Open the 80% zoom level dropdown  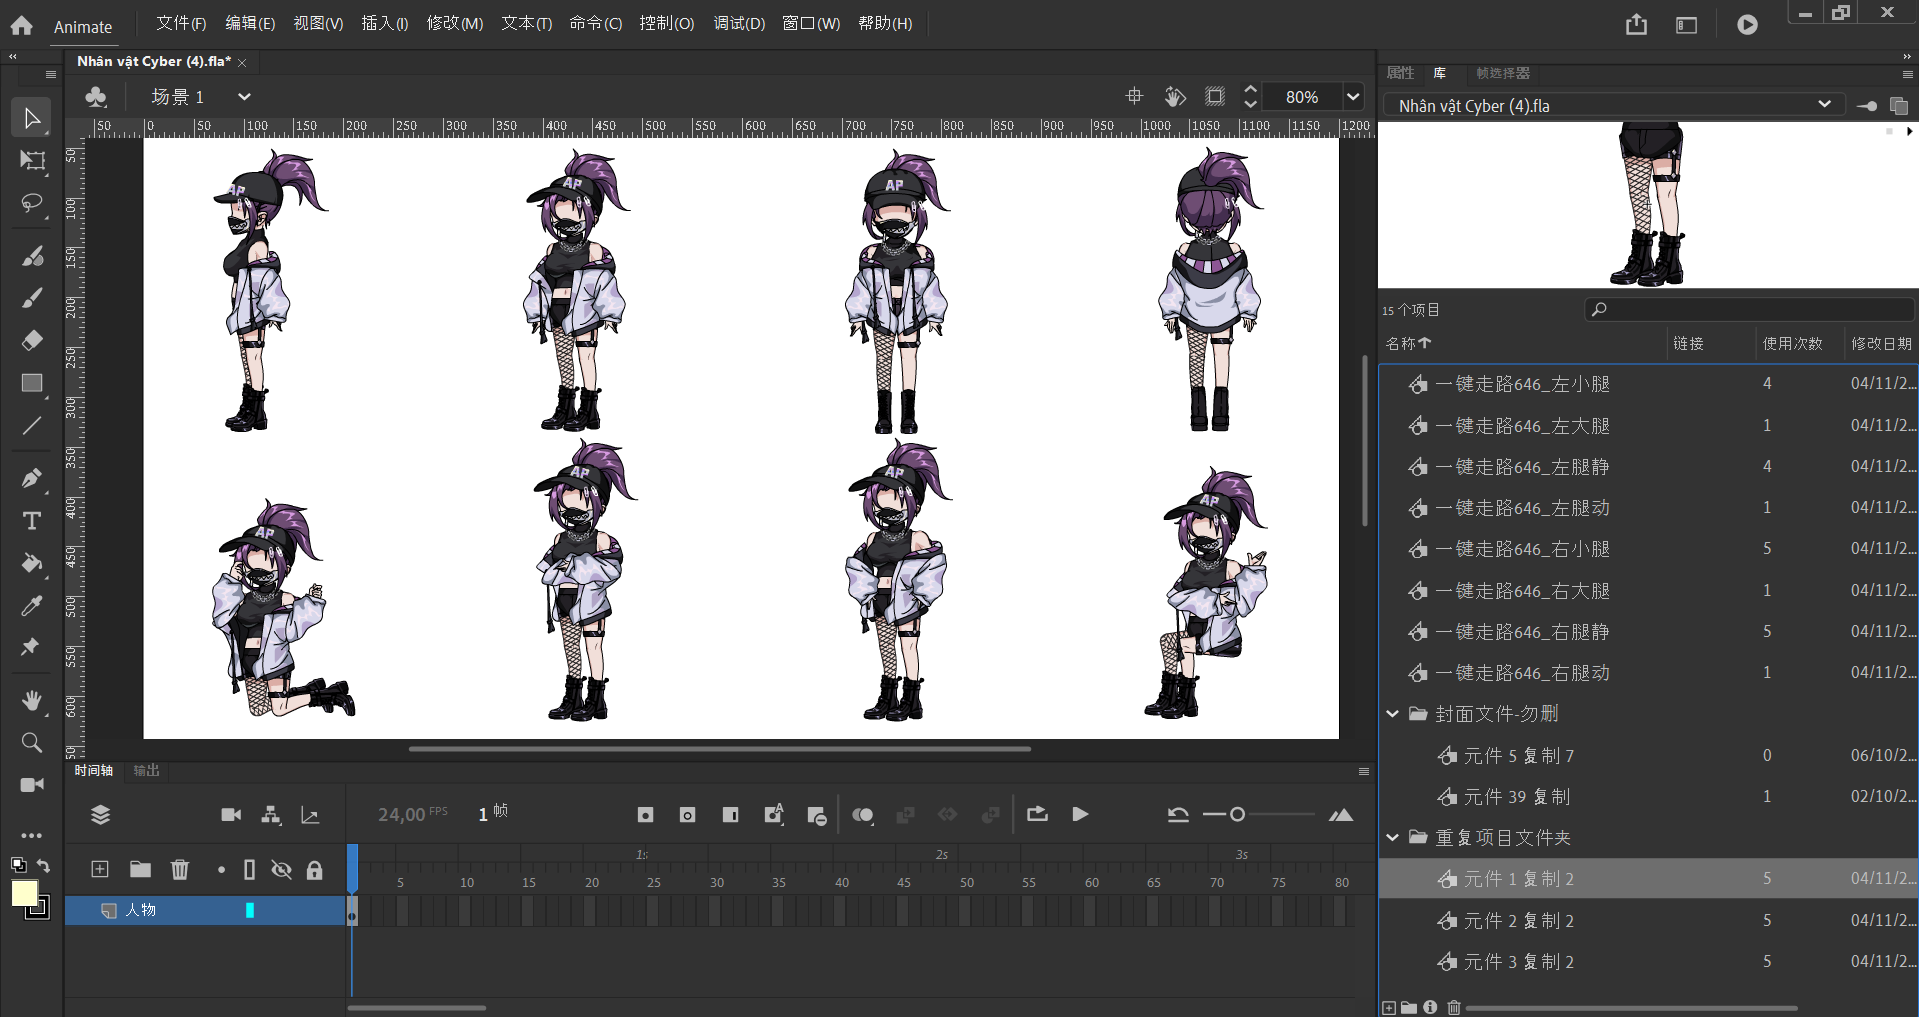click(1353, 97)
